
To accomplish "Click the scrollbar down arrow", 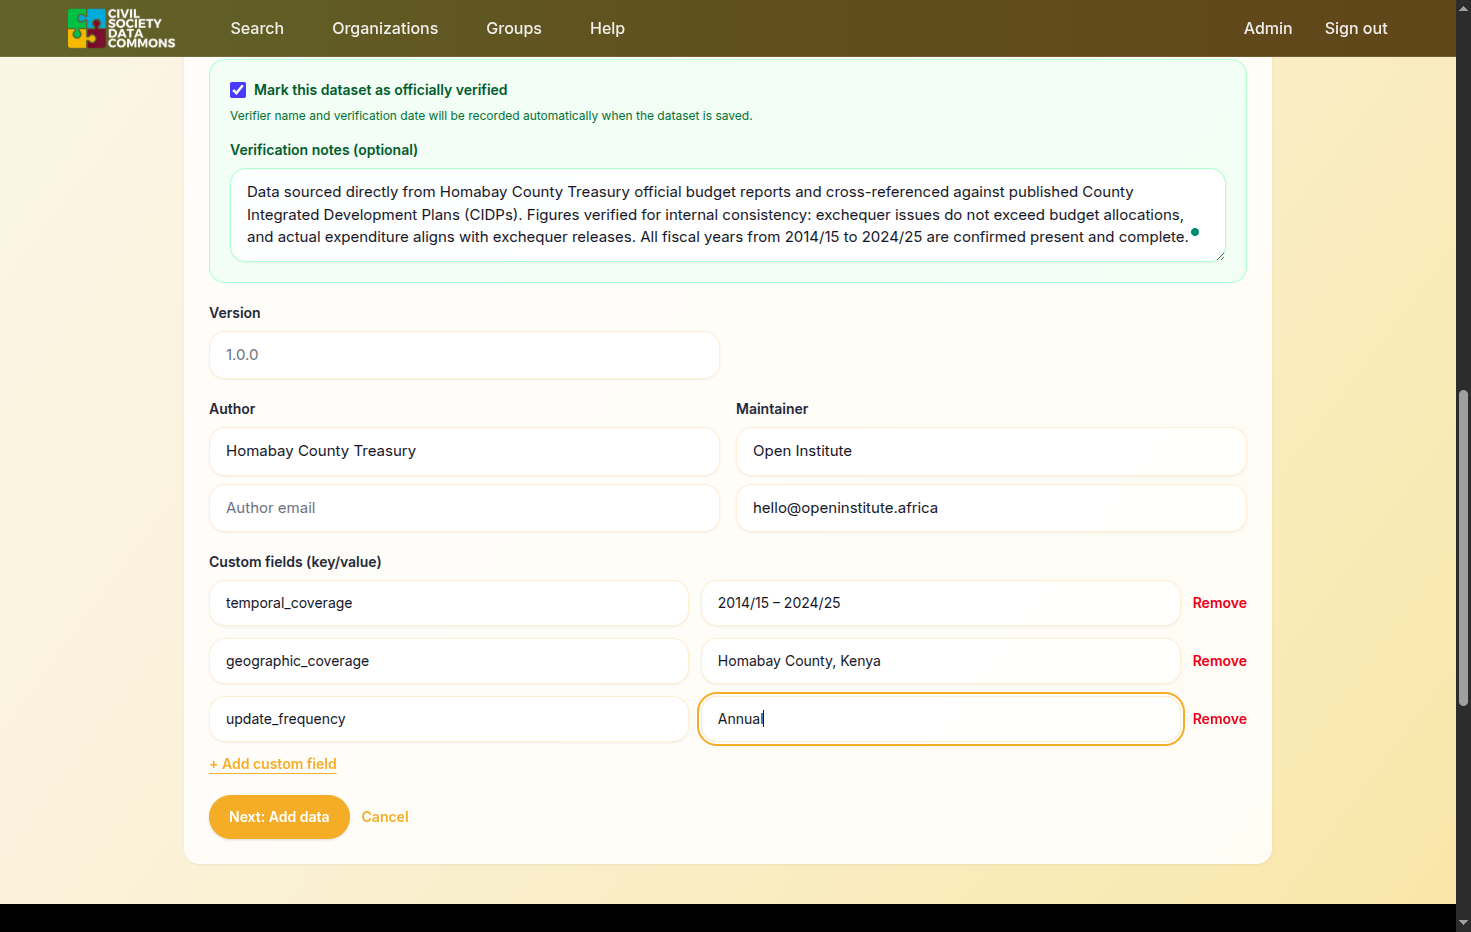I will pos(1463,923).
